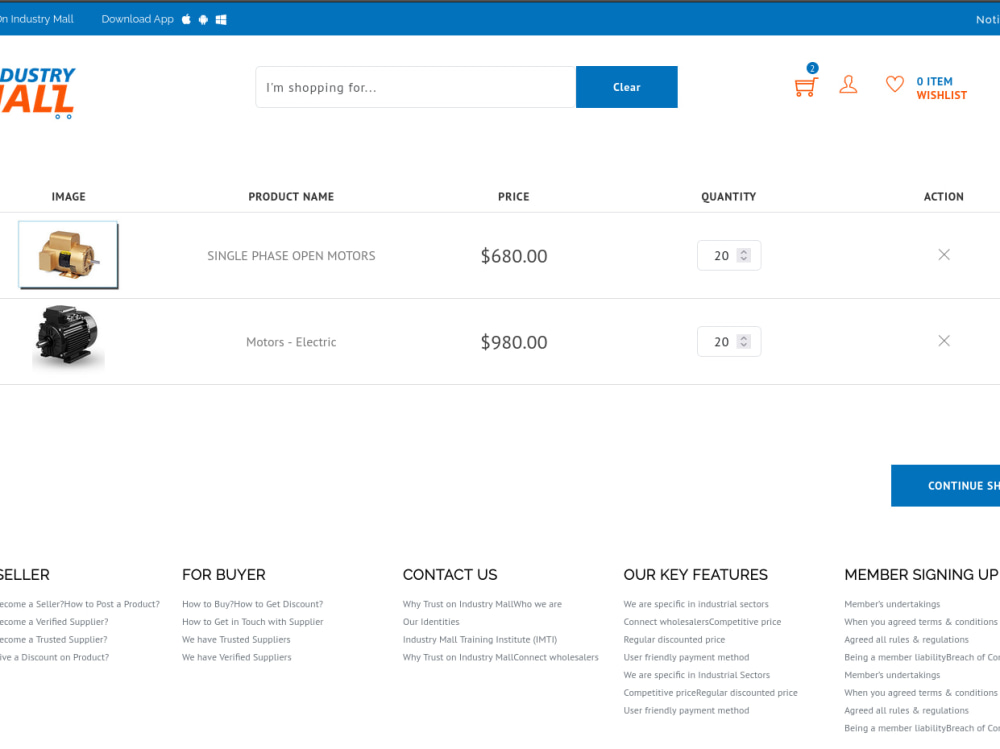Click the CONTACT US footer heading
Viewport: 1000px width, 749px height.
coord(450,575)
